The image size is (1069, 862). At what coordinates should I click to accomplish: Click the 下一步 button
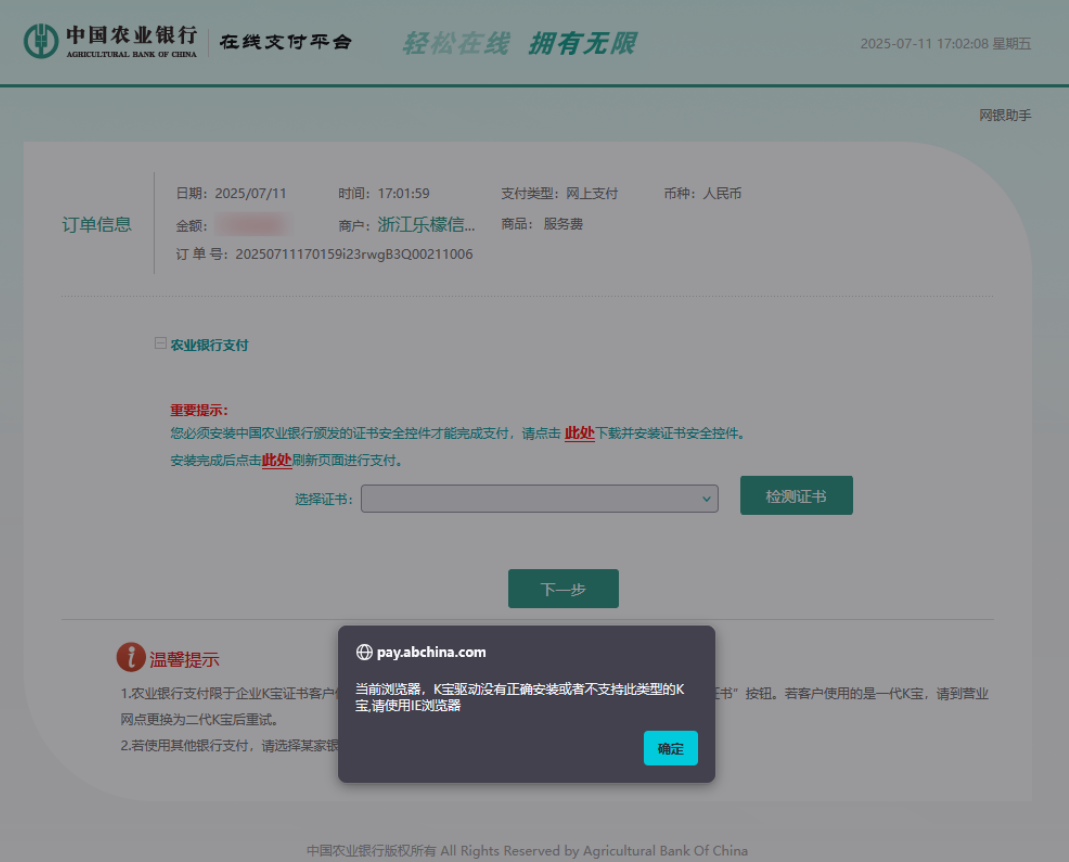point(563,589)
